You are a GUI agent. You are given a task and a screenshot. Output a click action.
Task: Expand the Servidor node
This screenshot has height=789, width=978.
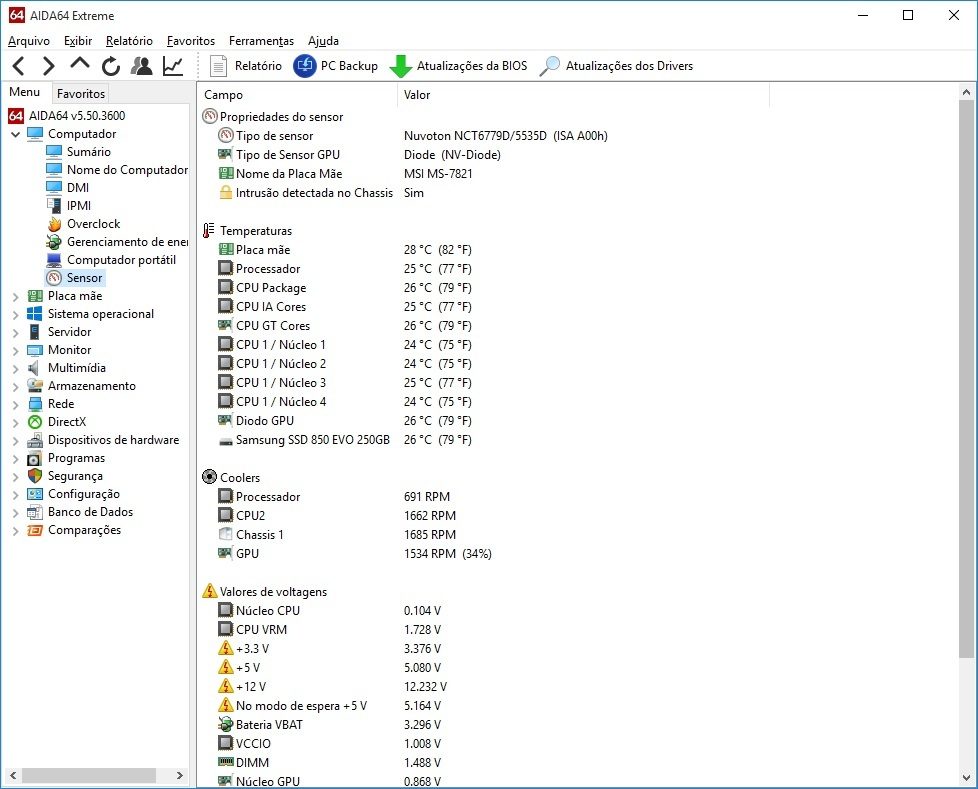[16, 333]
